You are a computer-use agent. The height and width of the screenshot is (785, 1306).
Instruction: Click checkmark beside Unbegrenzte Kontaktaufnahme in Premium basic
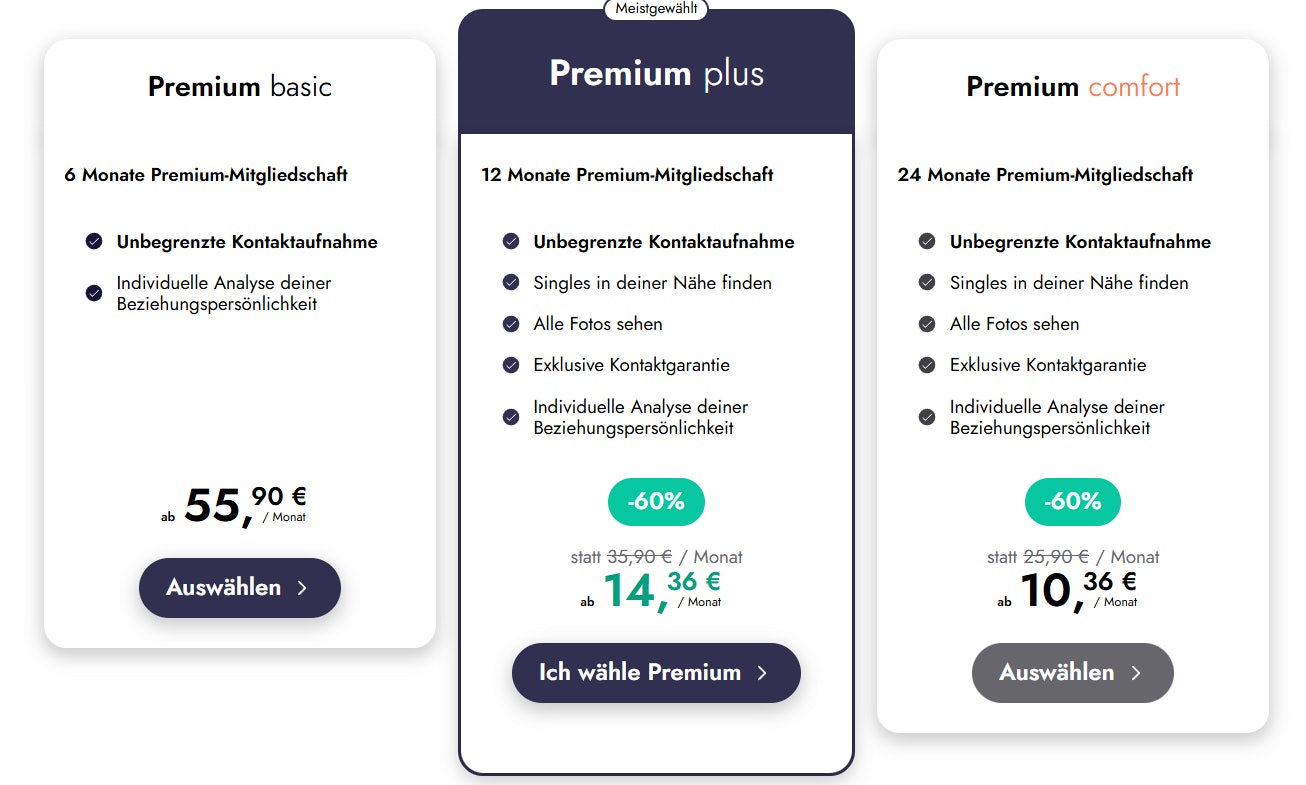[94, 242]
